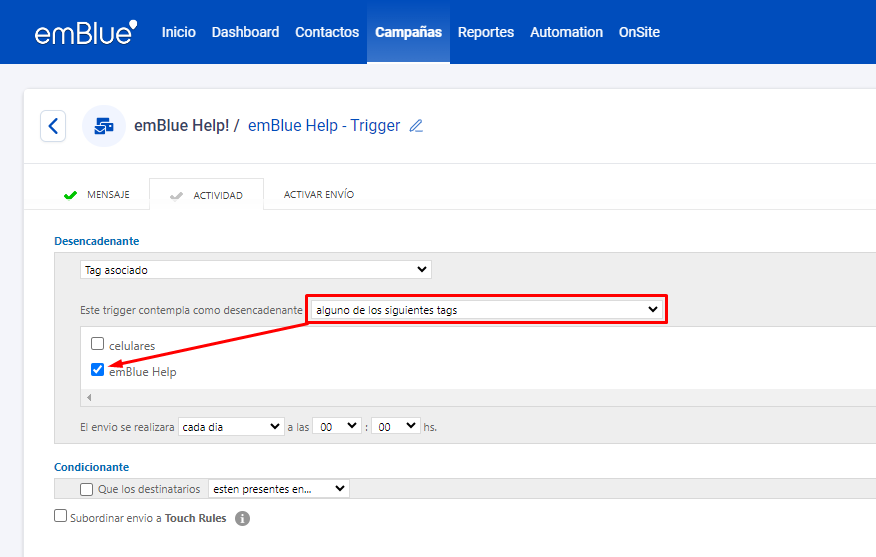Open Reportes in navigation bar
This screenshot has width=876, height=557.
point(486,32)
